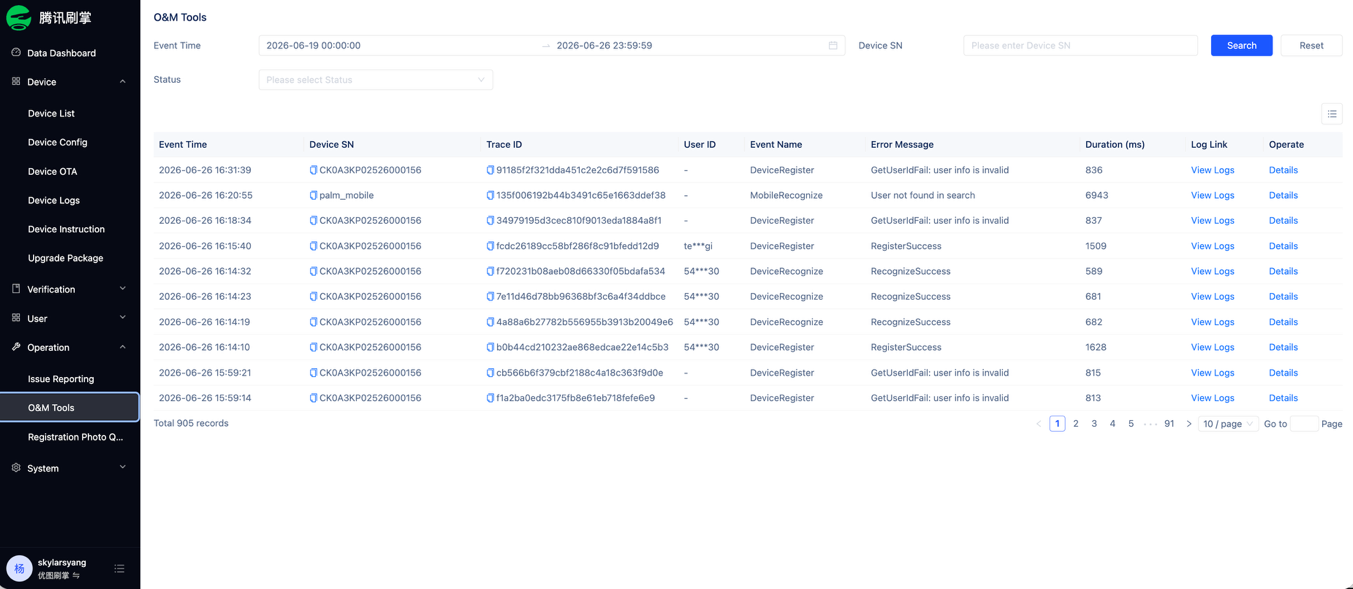Open Device Logs menu item
1353x589 pixels.
[54, 200]
